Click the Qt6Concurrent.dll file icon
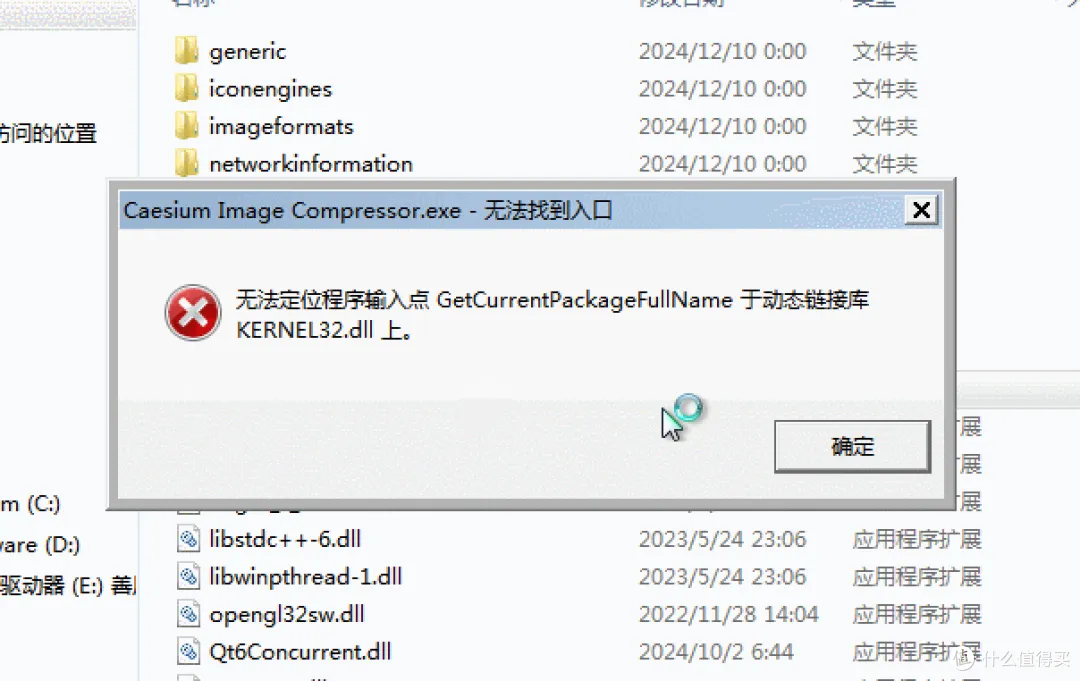Image resolution: width=1080 pixels, height=681 pixels. tap(188, 651)
